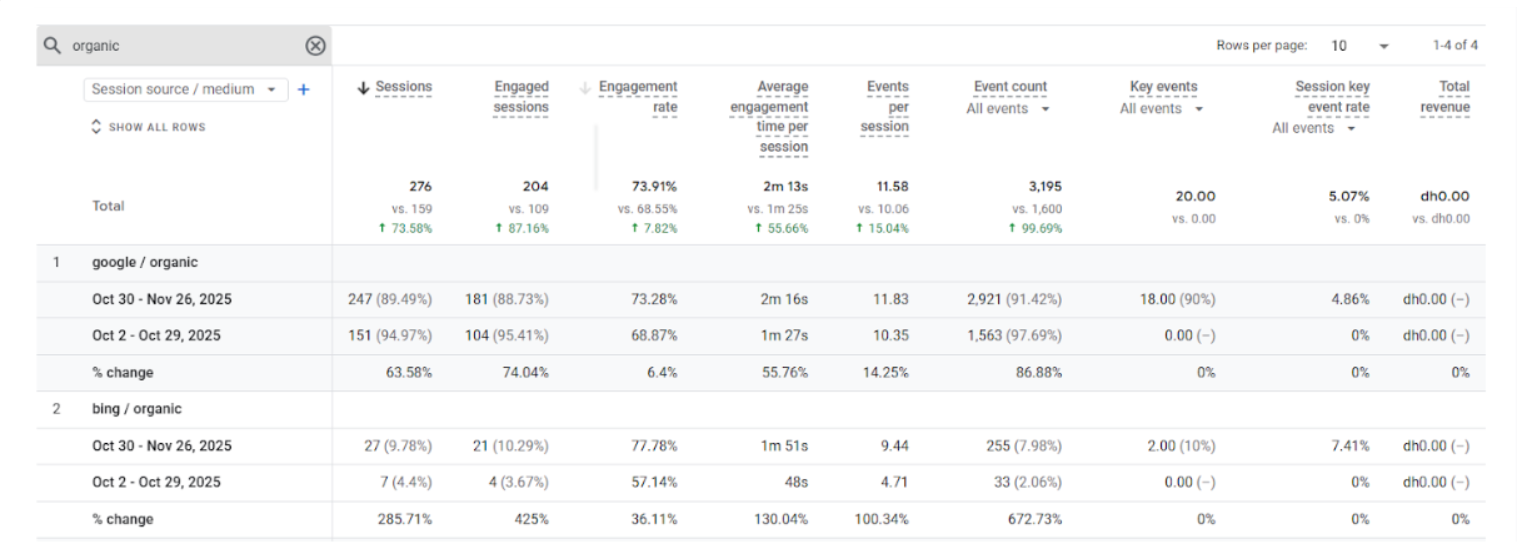
Task: Click the Sessions sort arrow
Action: [x=364, y=88]
